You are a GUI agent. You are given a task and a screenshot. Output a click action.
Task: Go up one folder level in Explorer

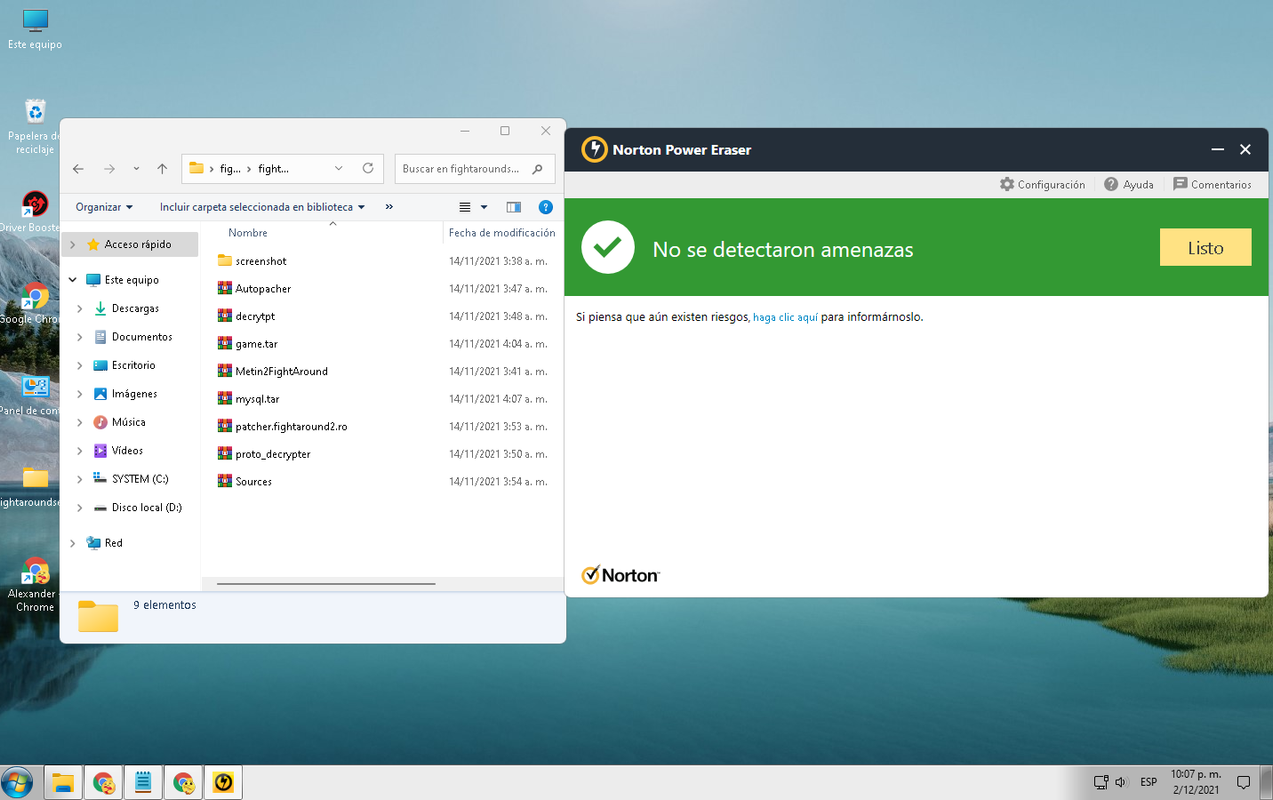(x=162, y=169)
